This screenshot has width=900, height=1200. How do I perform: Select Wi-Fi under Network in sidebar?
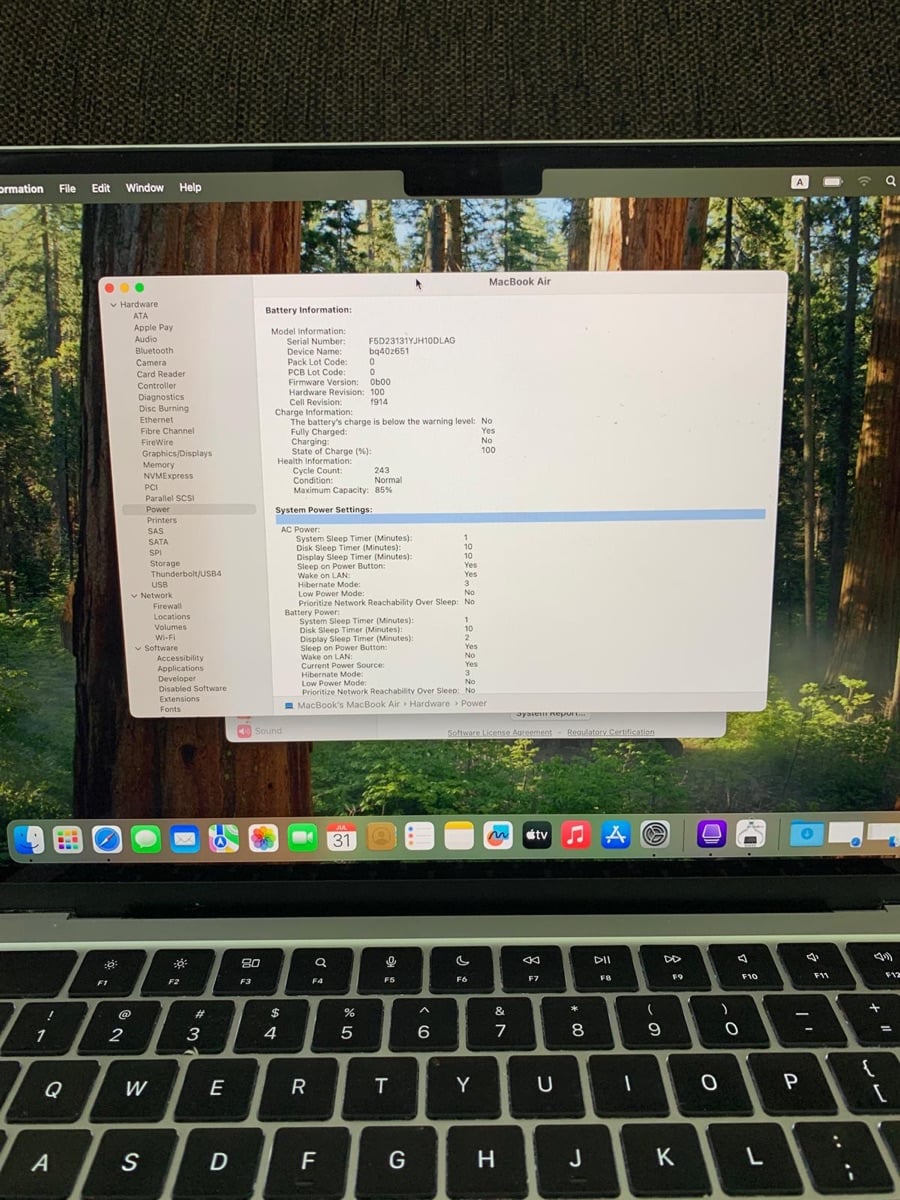(165, 637)
